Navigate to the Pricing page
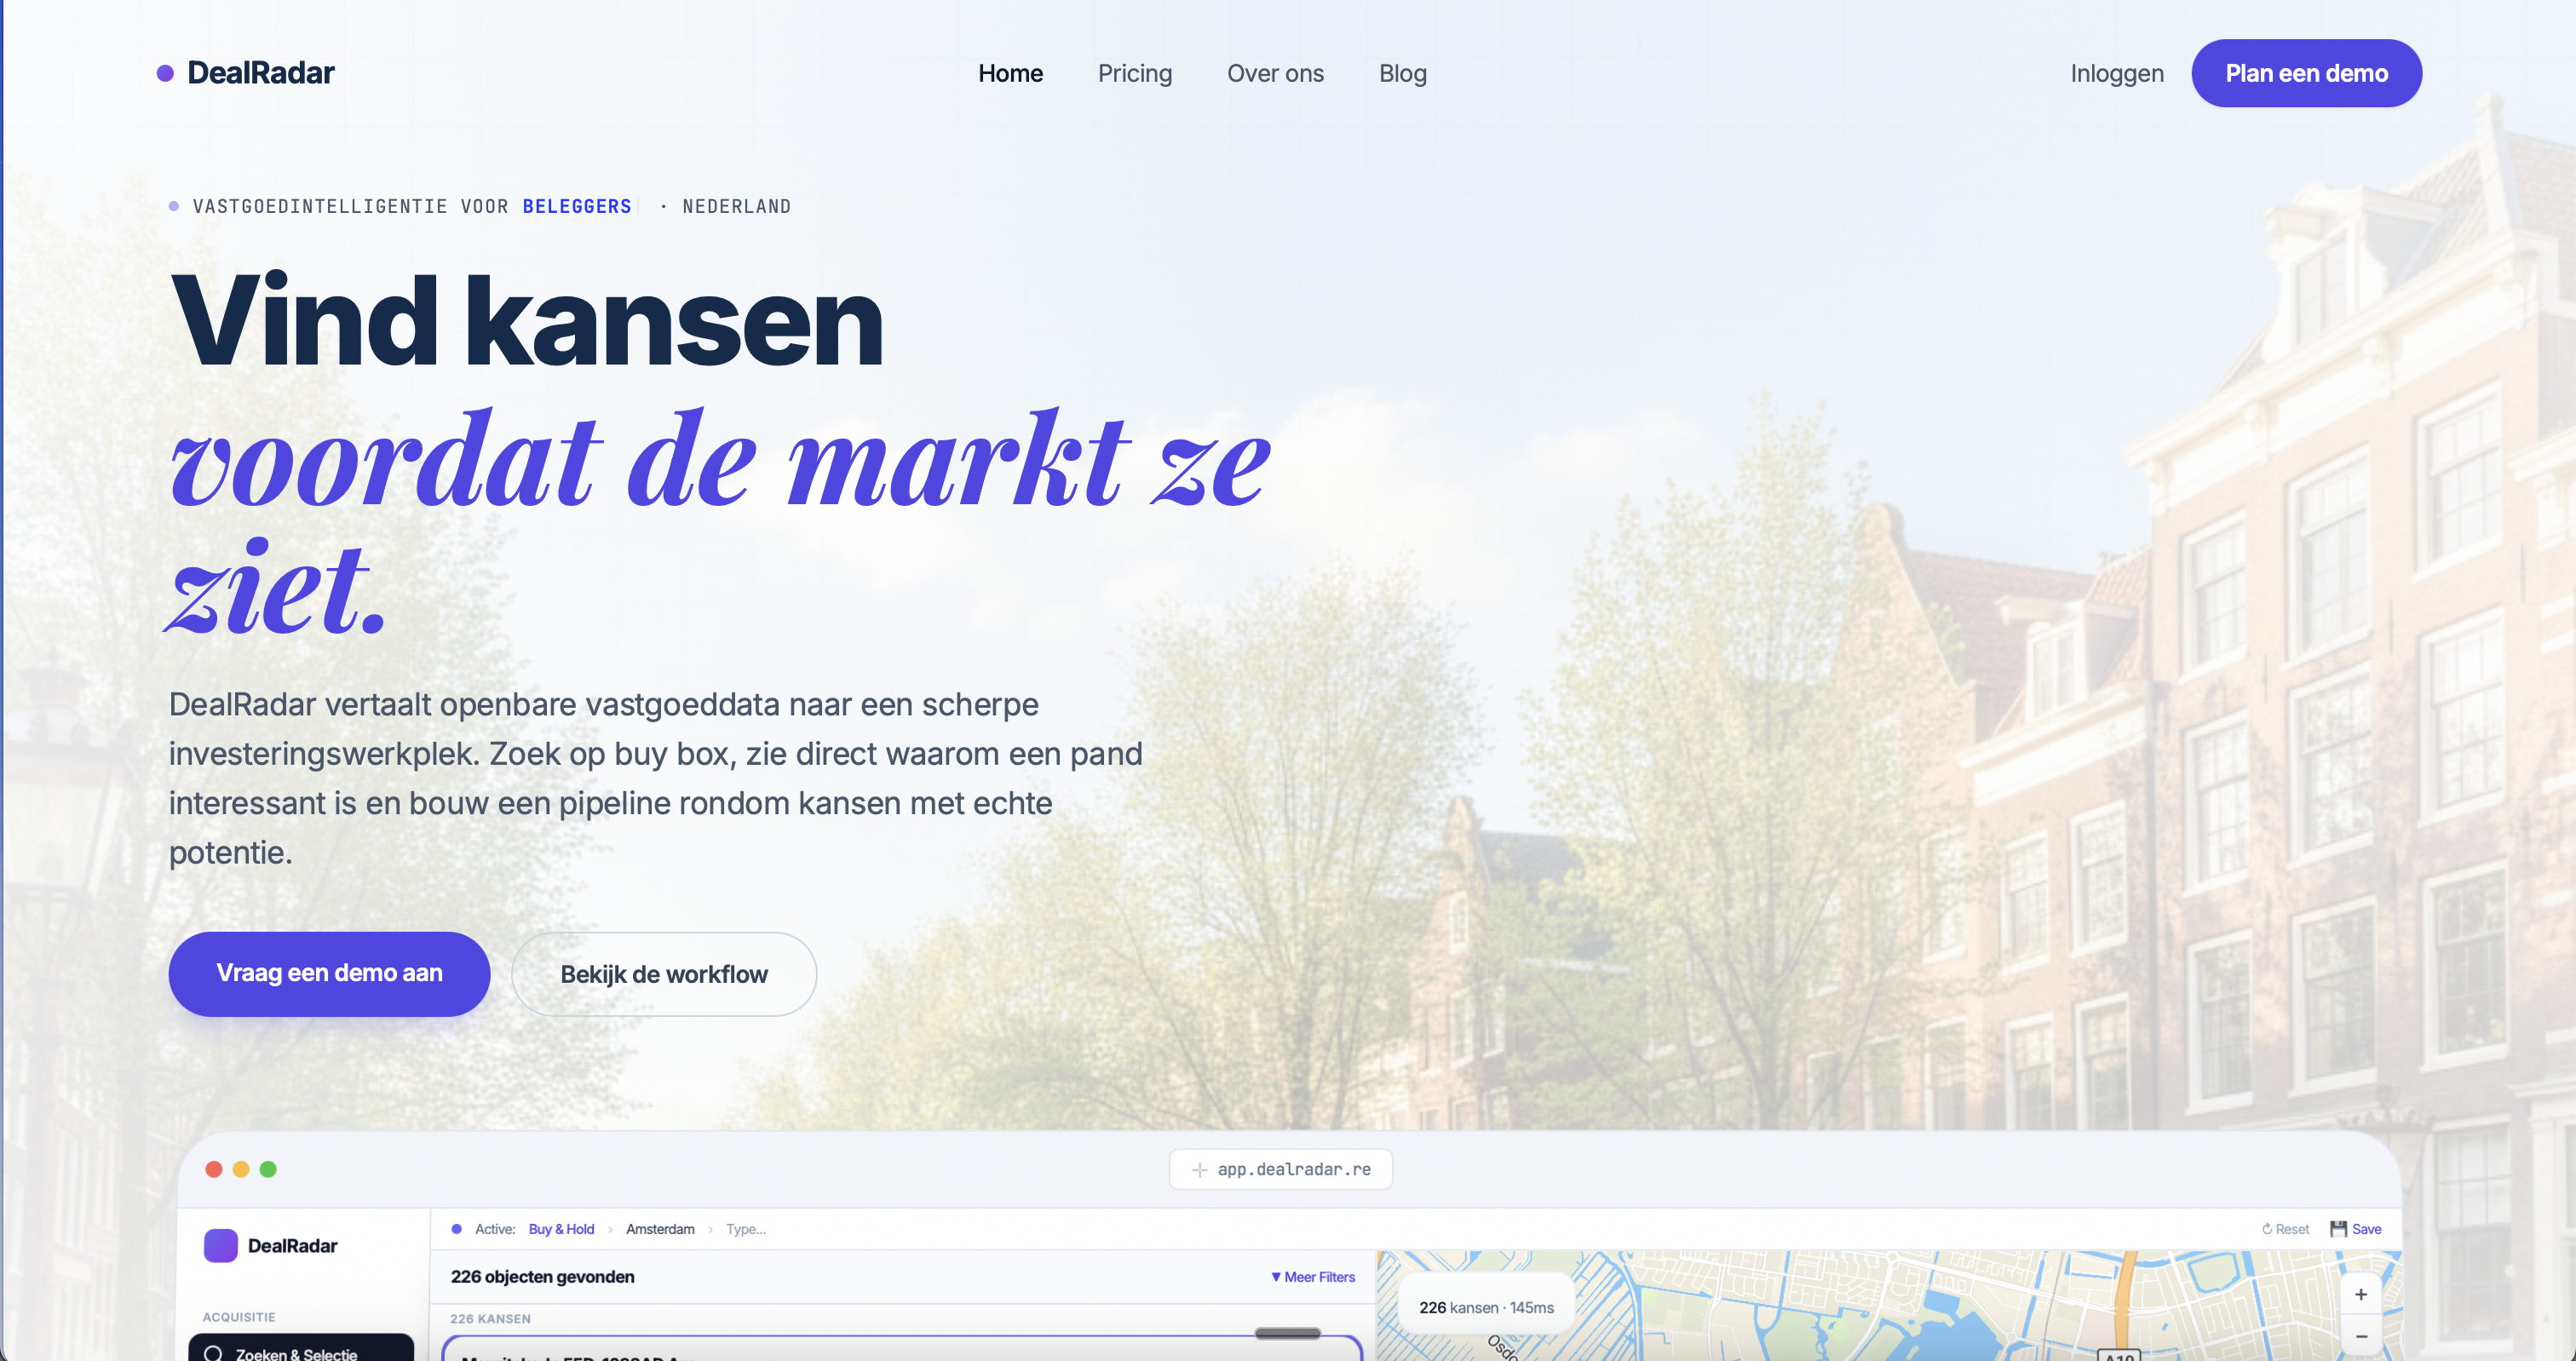 pos(1135,73)
